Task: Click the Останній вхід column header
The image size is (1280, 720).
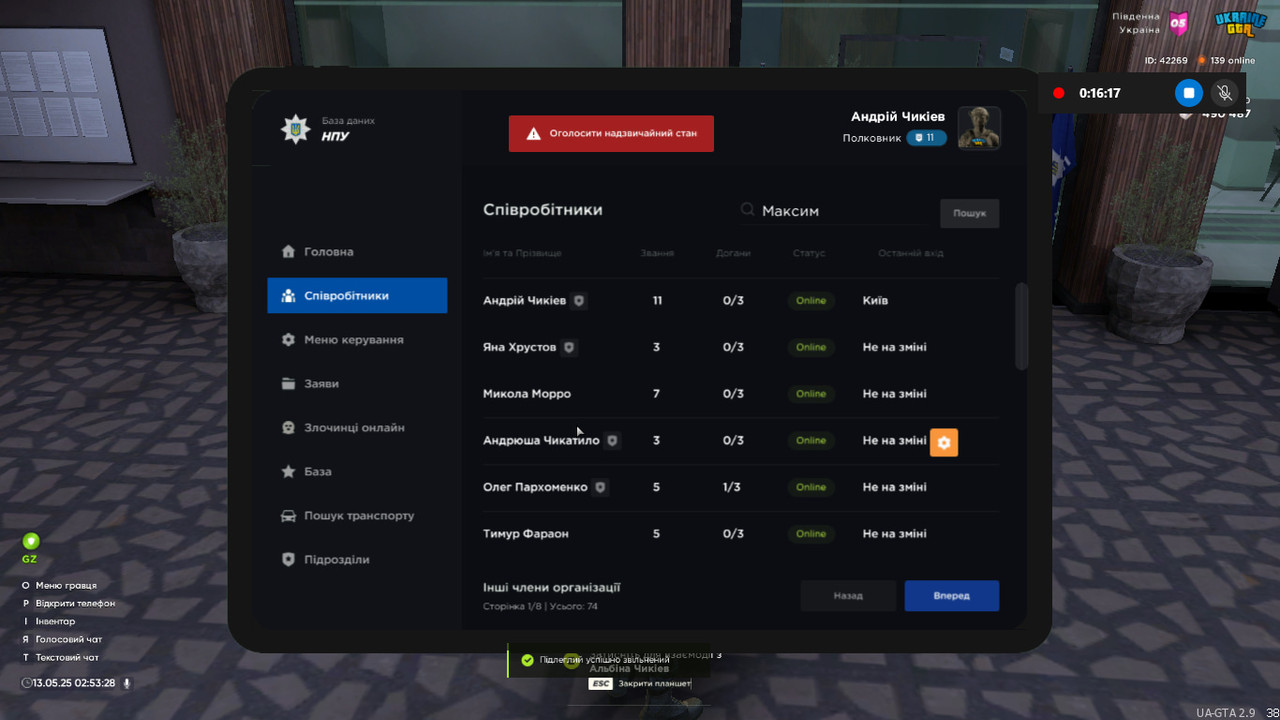Action: click(911, 254)
